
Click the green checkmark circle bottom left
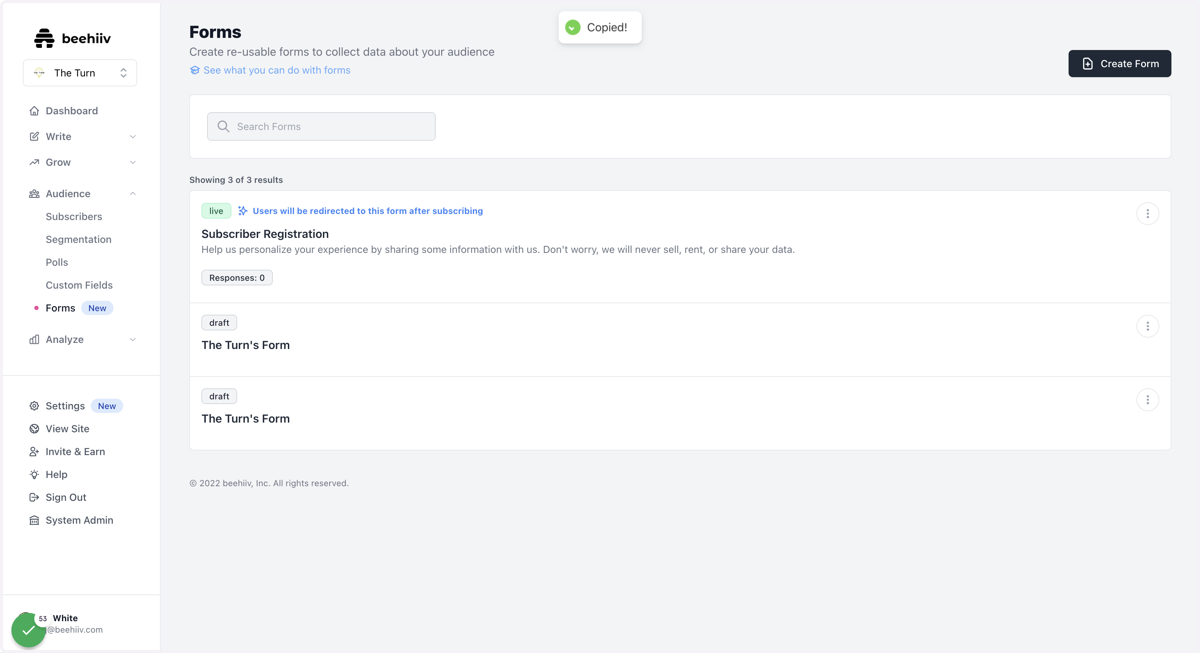click(x=28, y=630)
